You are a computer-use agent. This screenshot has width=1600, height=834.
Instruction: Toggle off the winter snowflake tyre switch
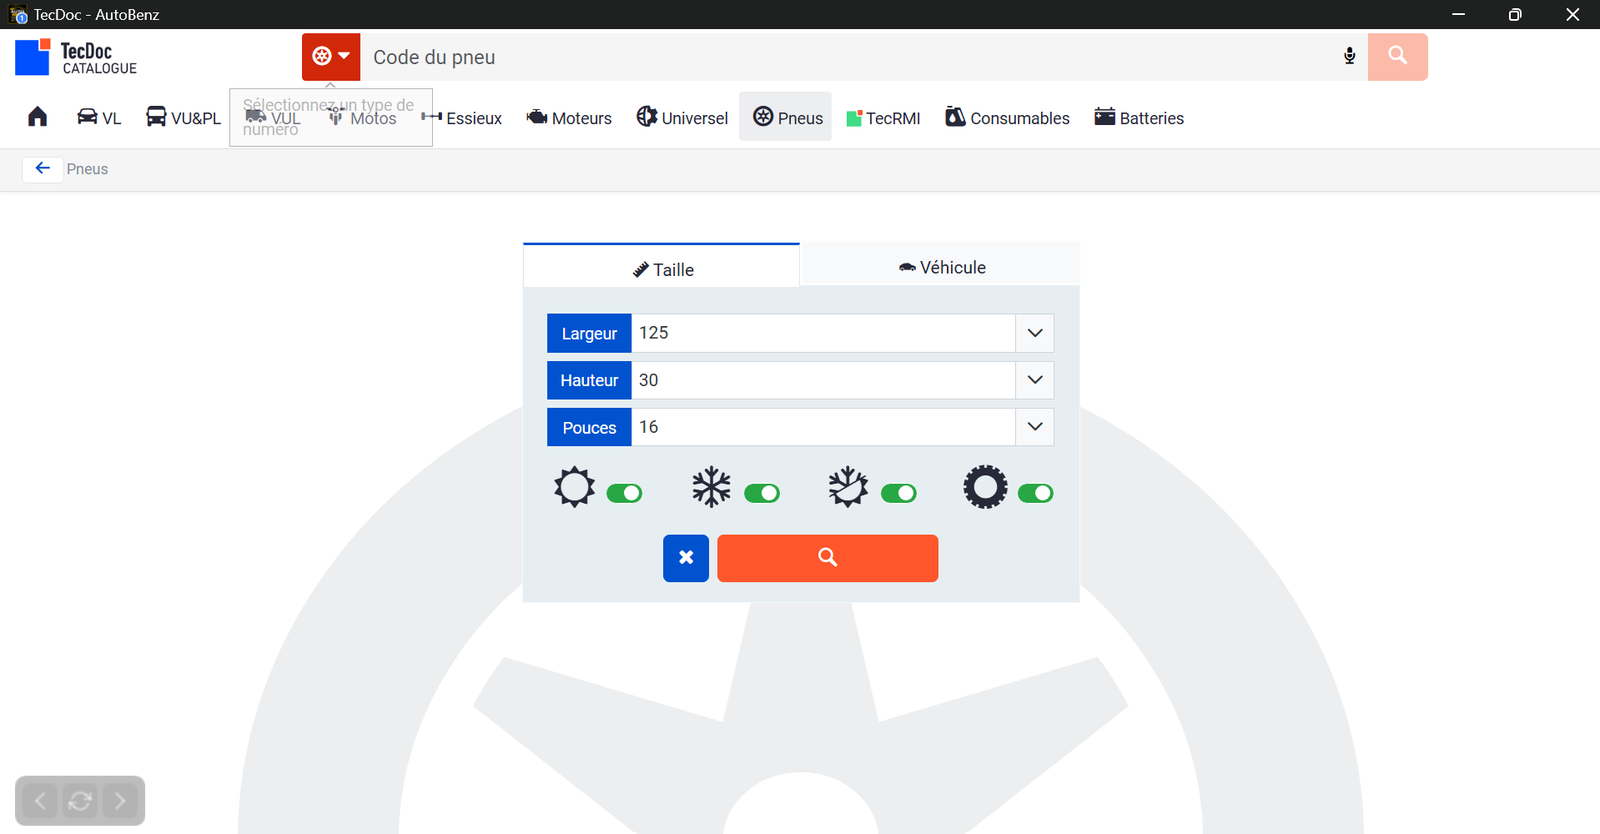tap(762, 493)
